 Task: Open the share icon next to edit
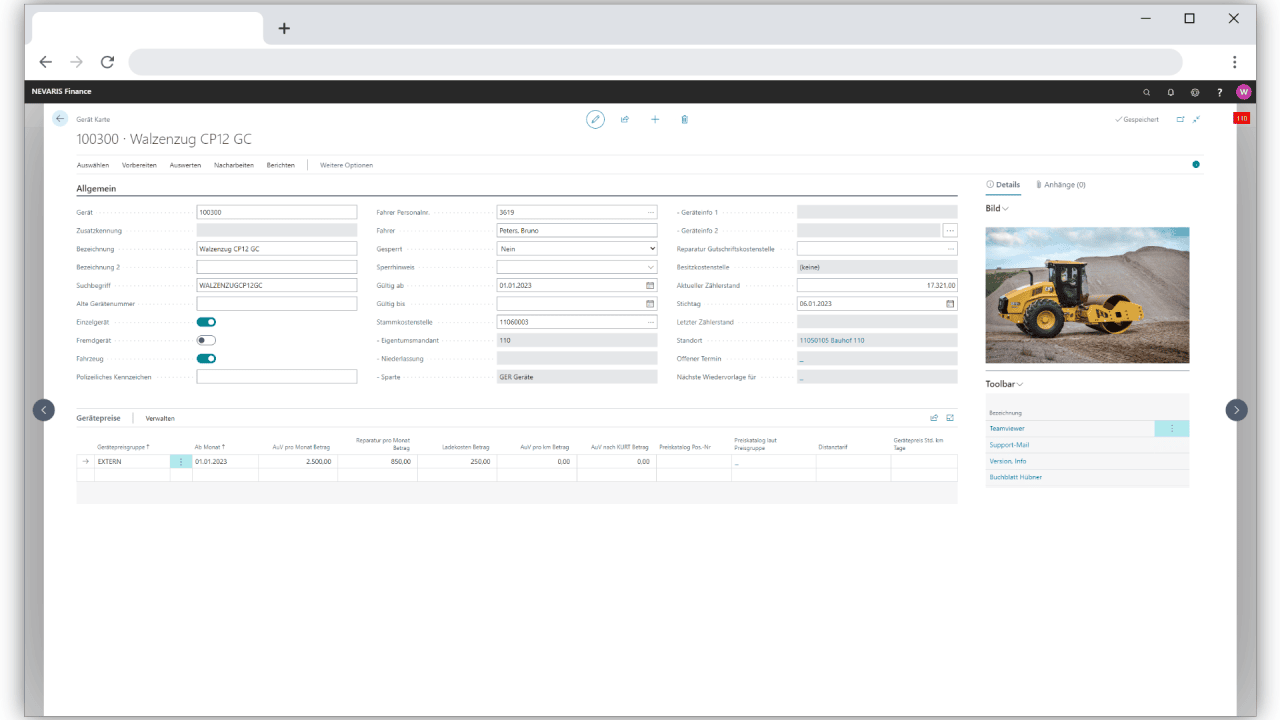click(x=625, y=119)
